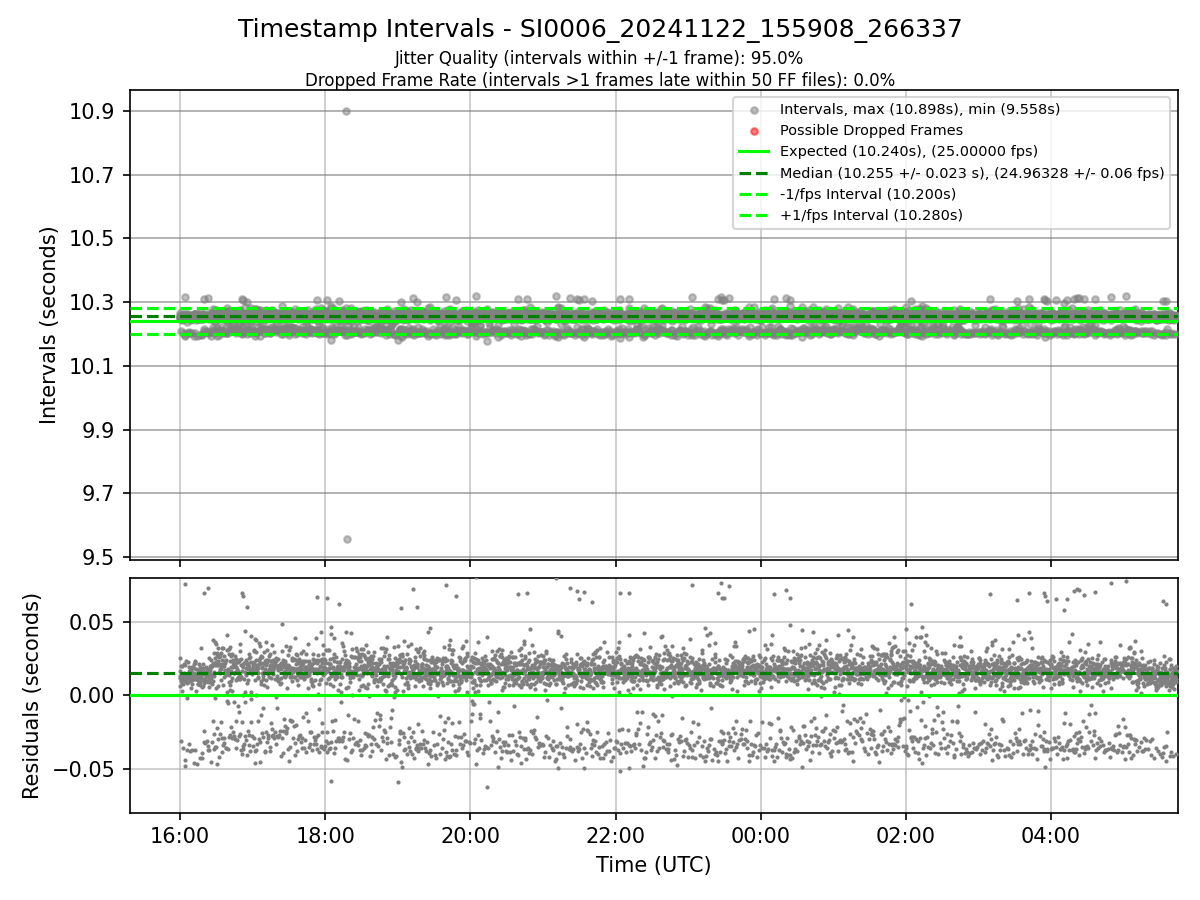
Task: Click the 04:00 x-axis tick label
Action: (x=1050, y=836)
